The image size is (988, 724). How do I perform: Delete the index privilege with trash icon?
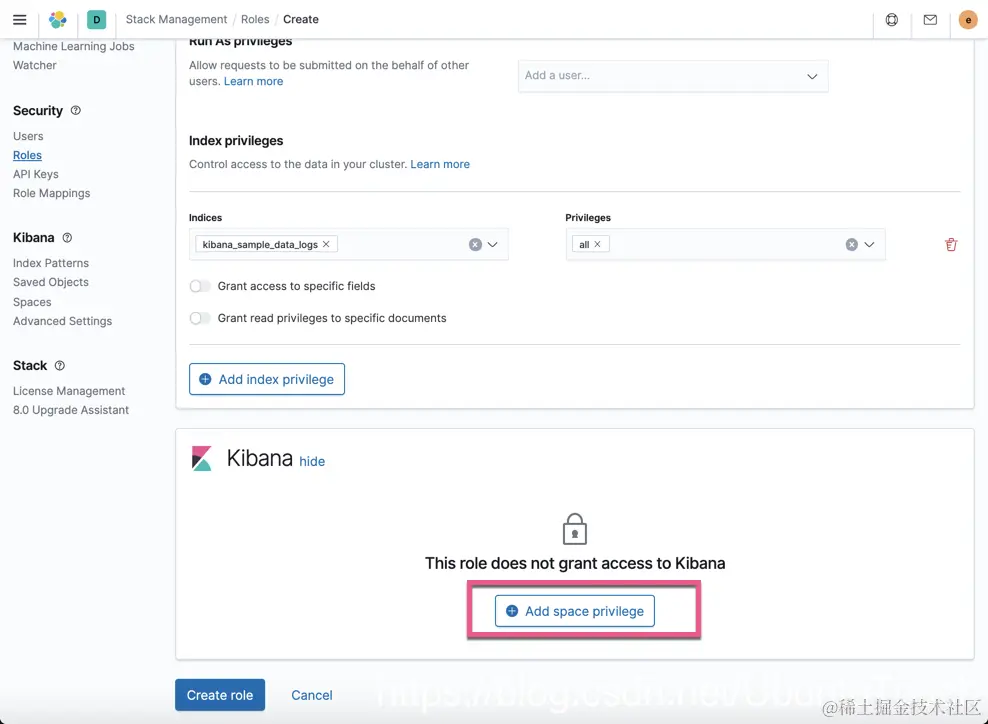coord(951,244)
